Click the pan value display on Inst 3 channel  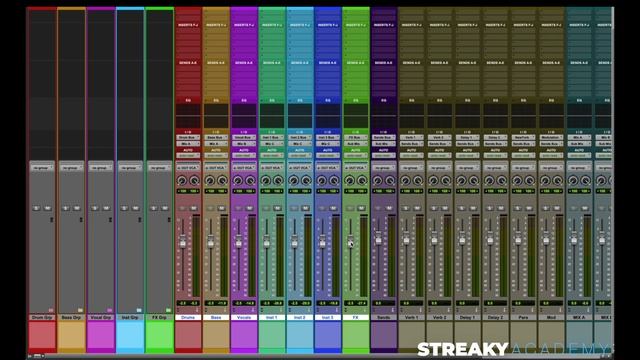pos(328,191)
